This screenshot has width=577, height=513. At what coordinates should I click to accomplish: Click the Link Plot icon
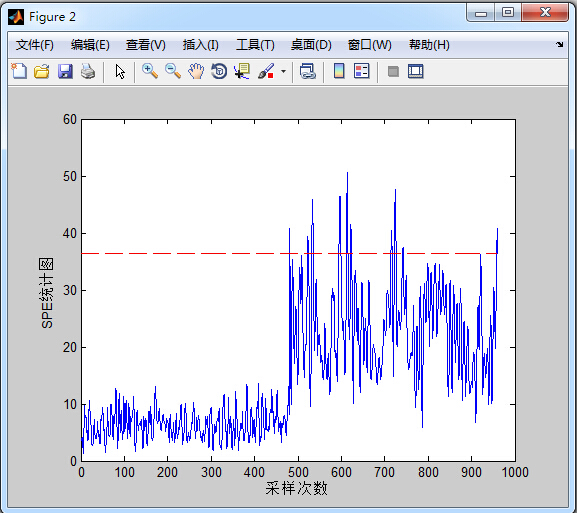(308, 71)
